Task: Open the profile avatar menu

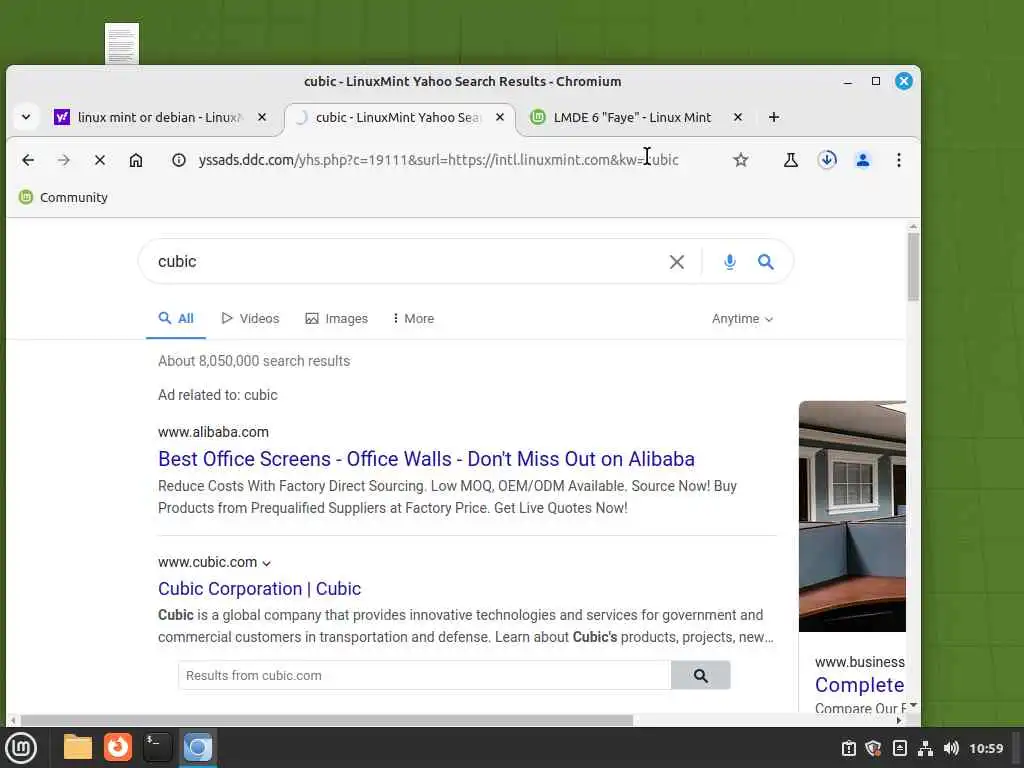Action: point(863,160)
